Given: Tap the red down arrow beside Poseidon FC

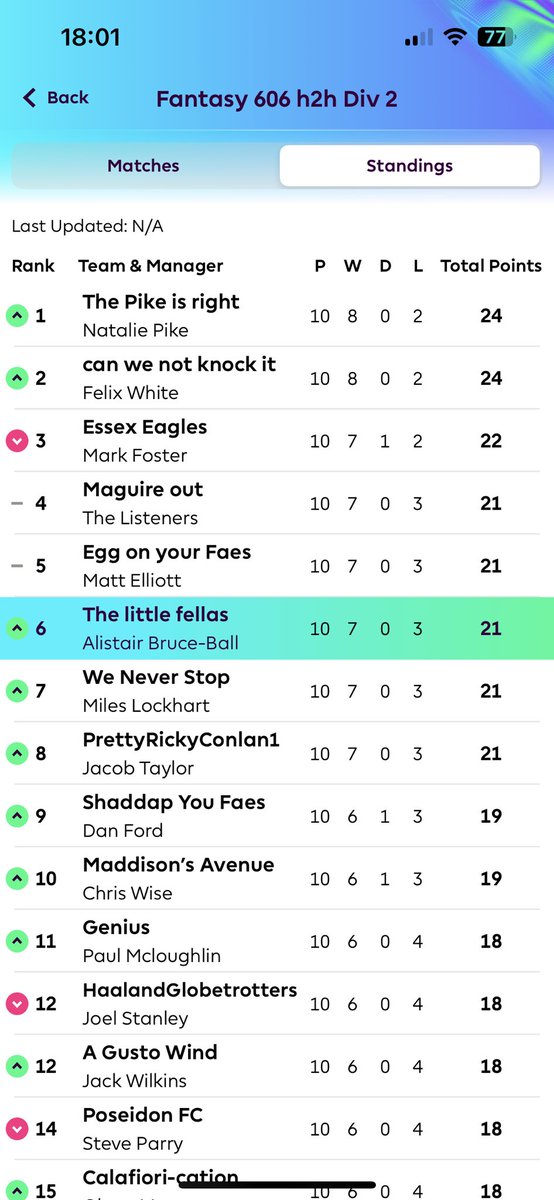Looking at the screenshot, I should [x=16, y=1129].
